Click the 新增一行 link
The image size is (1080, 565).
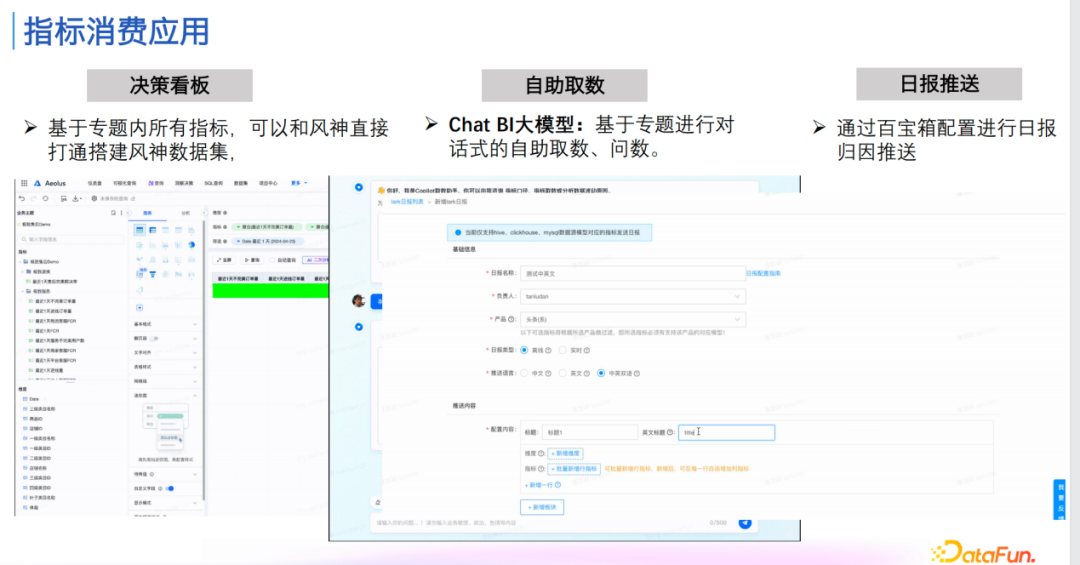[539, 485]
